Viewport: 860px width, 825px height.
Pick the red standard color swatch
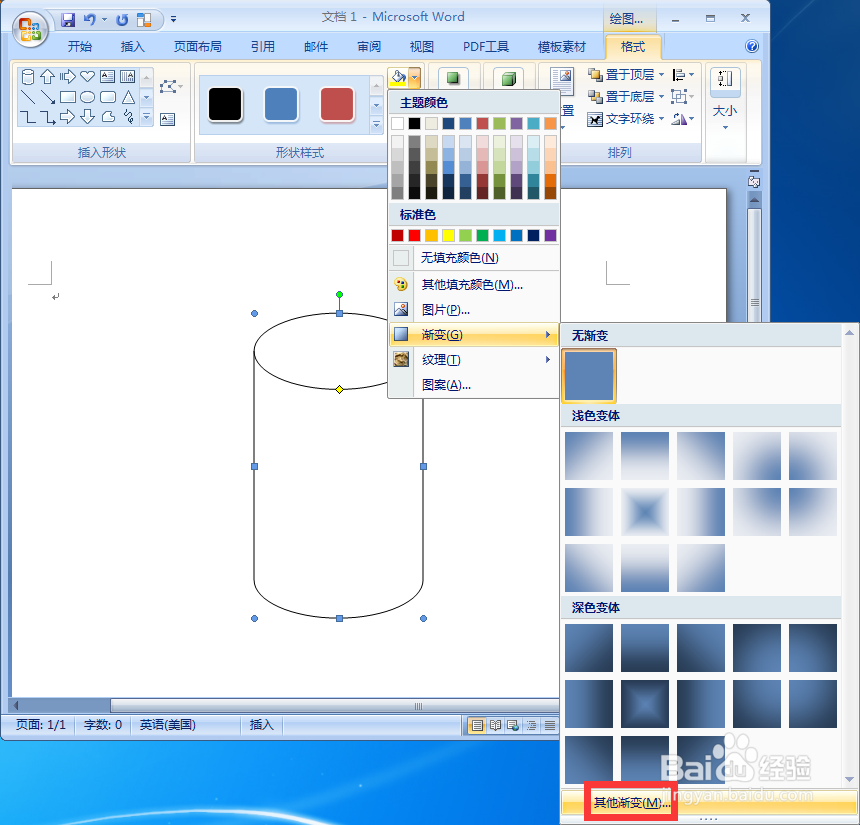415,235
